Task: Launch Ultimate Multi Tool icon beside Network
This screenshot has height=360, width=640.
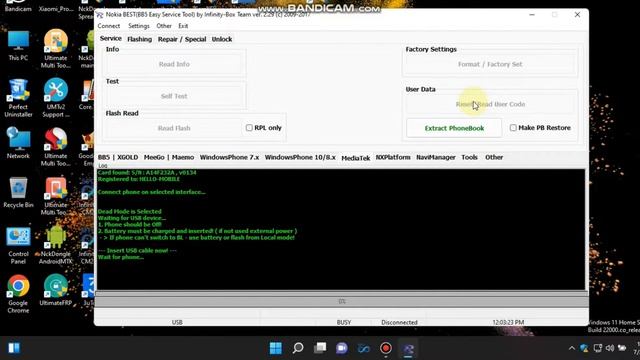Action: pos(56,147)
